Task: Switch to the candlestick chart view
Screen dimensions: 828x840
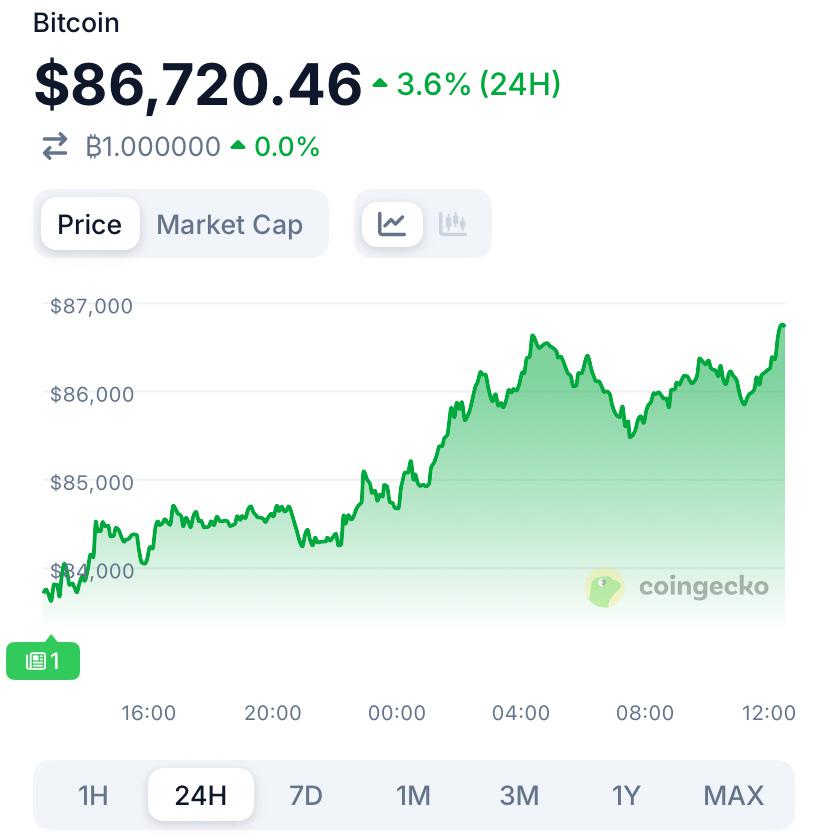Action: [x=453, y=224]
